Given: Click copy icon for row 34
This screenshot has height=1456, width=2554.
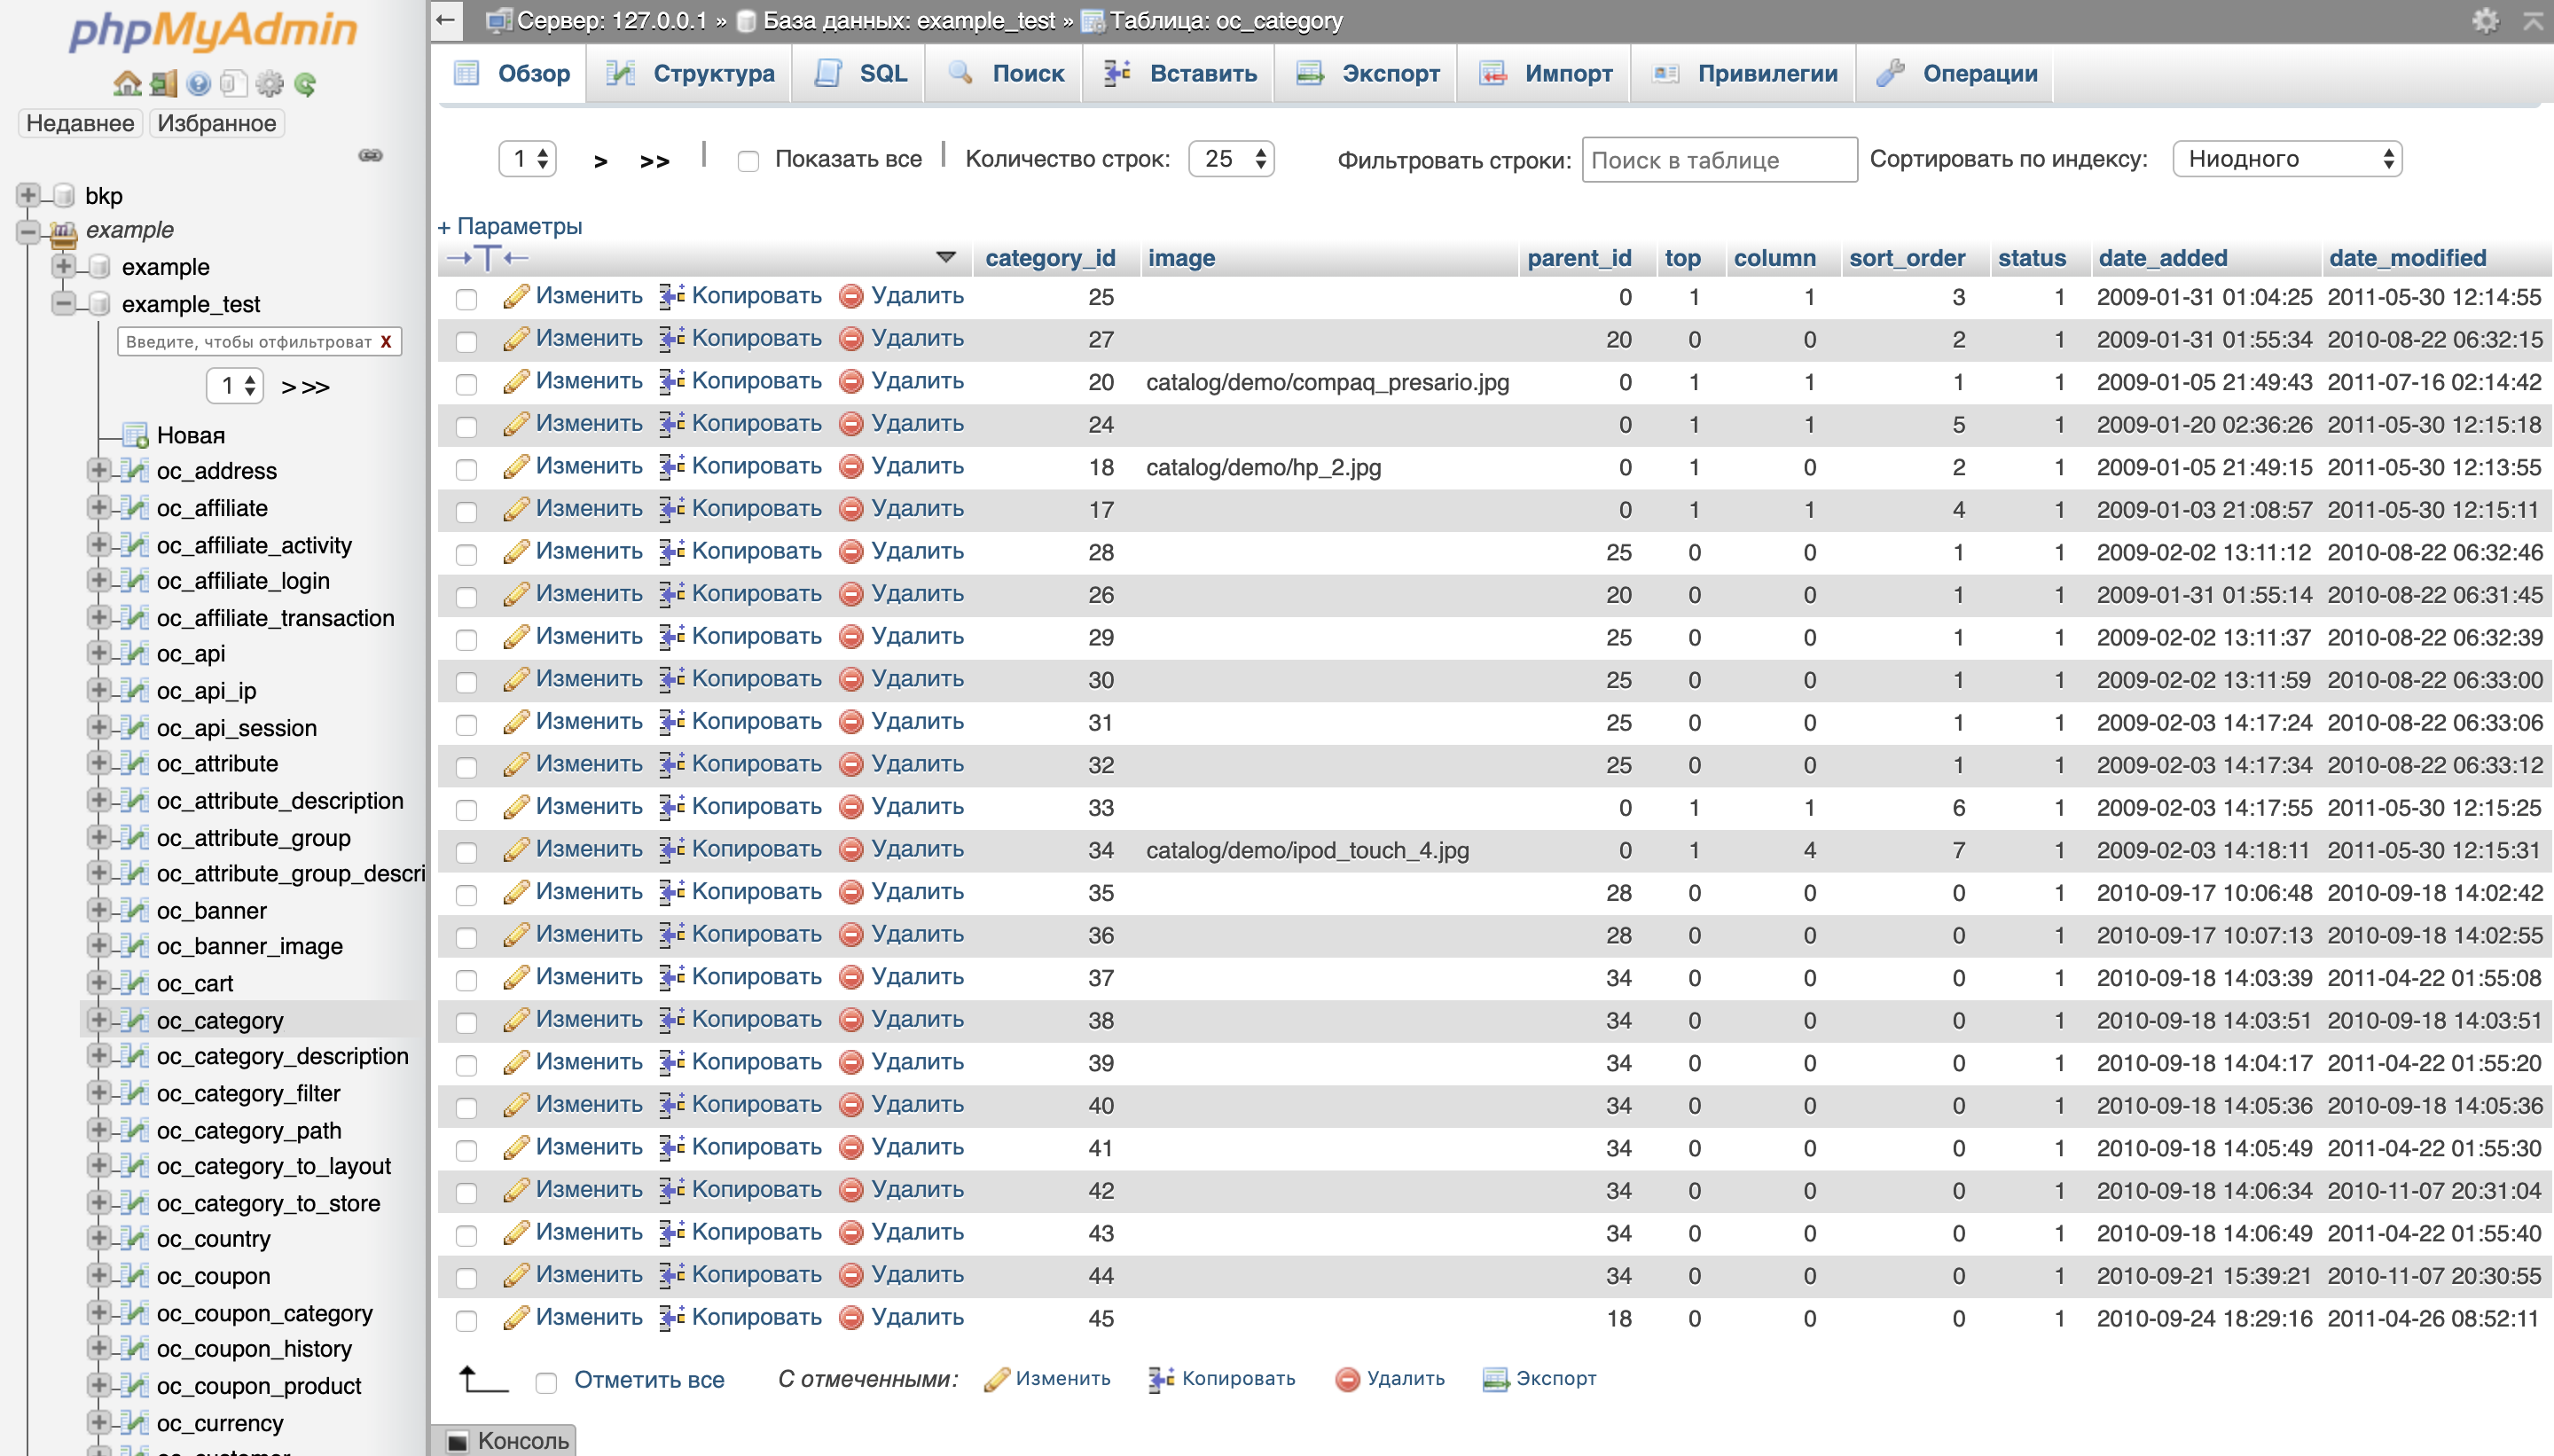Looking at the screenshot, I should pyautogui.click(x=672, y=850).
